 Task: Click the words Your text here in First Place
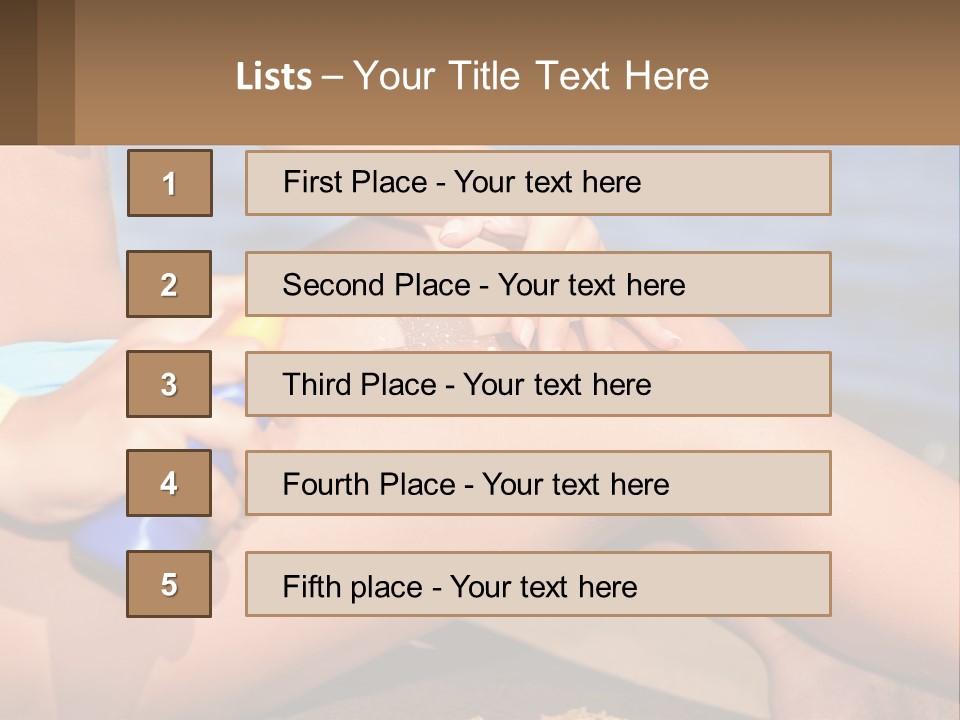pos(547,182)
